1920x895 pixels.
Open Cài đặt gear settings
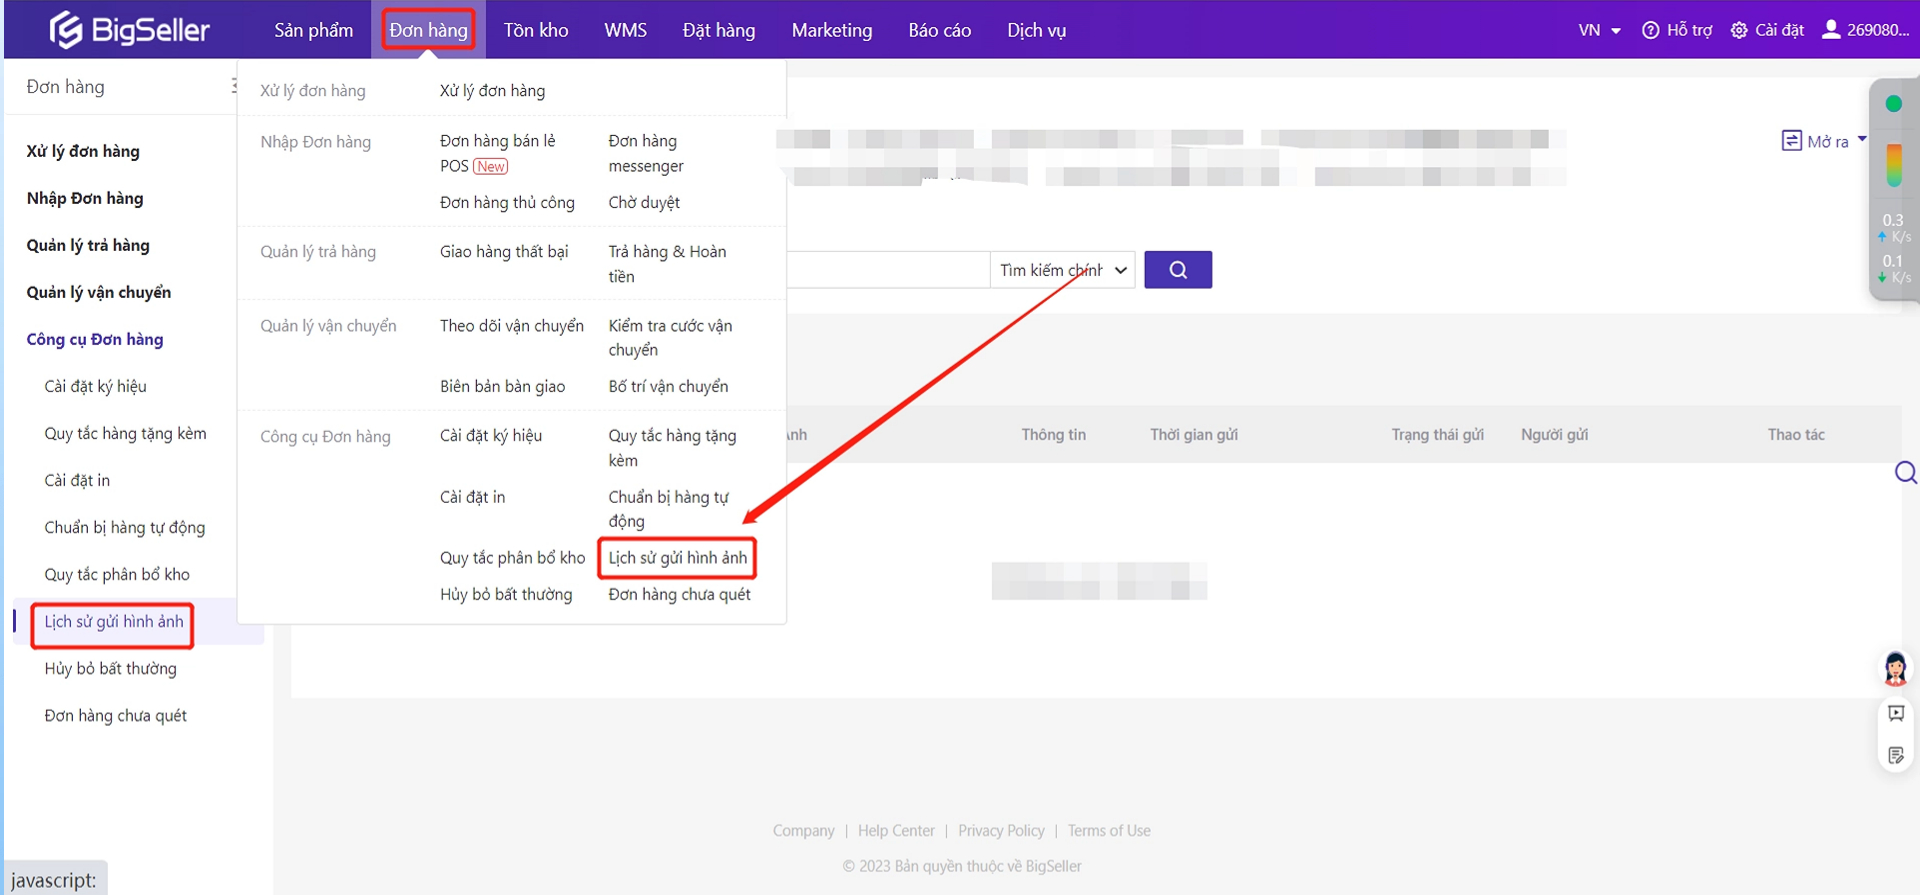coord(1739,30)
